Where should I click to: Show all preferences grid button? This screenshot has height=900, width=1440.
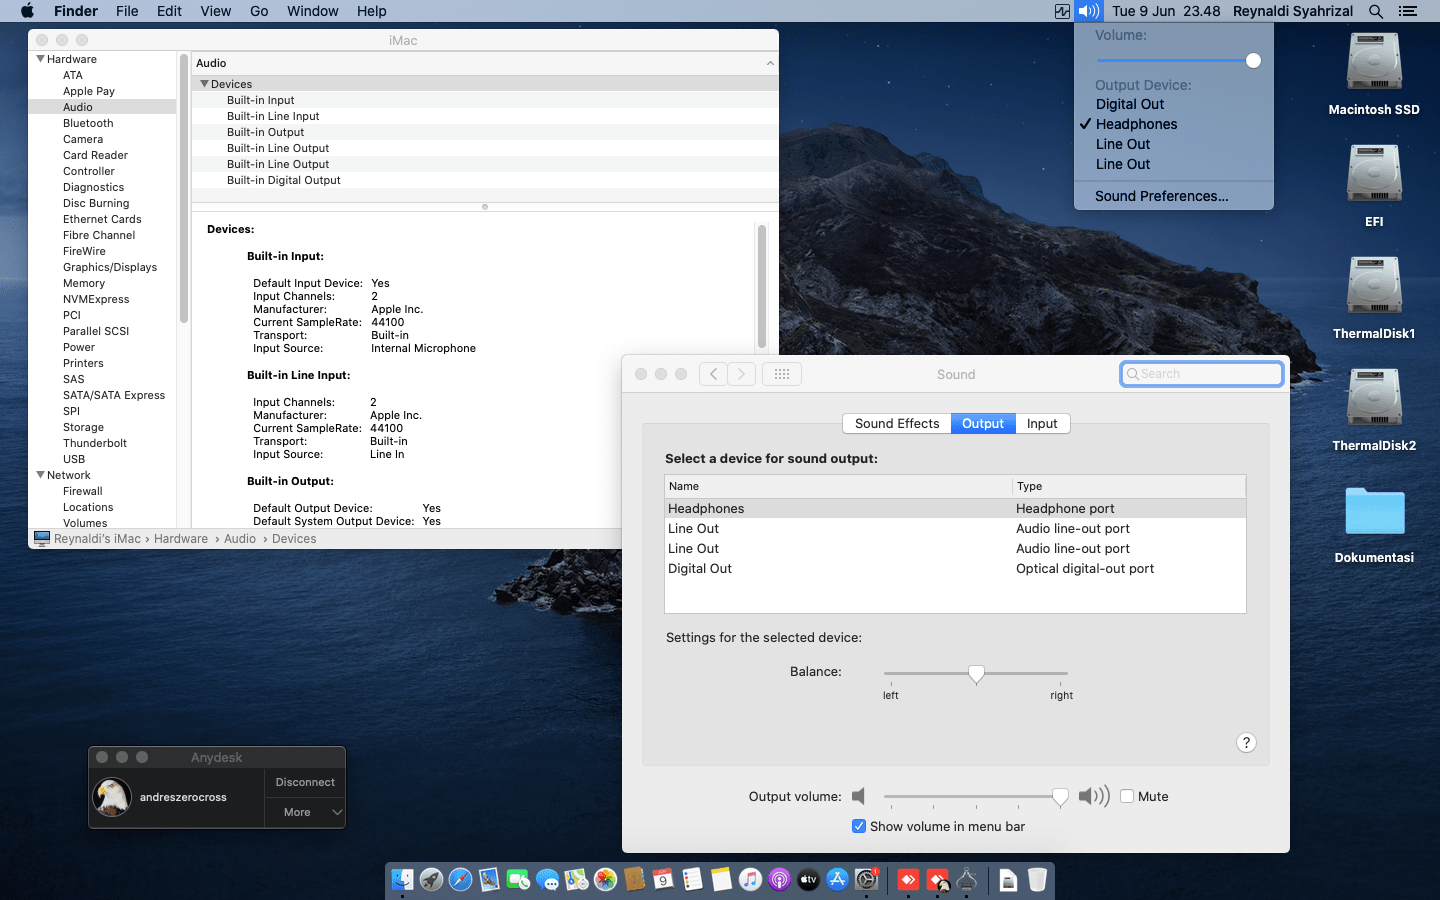coord(782,374)
